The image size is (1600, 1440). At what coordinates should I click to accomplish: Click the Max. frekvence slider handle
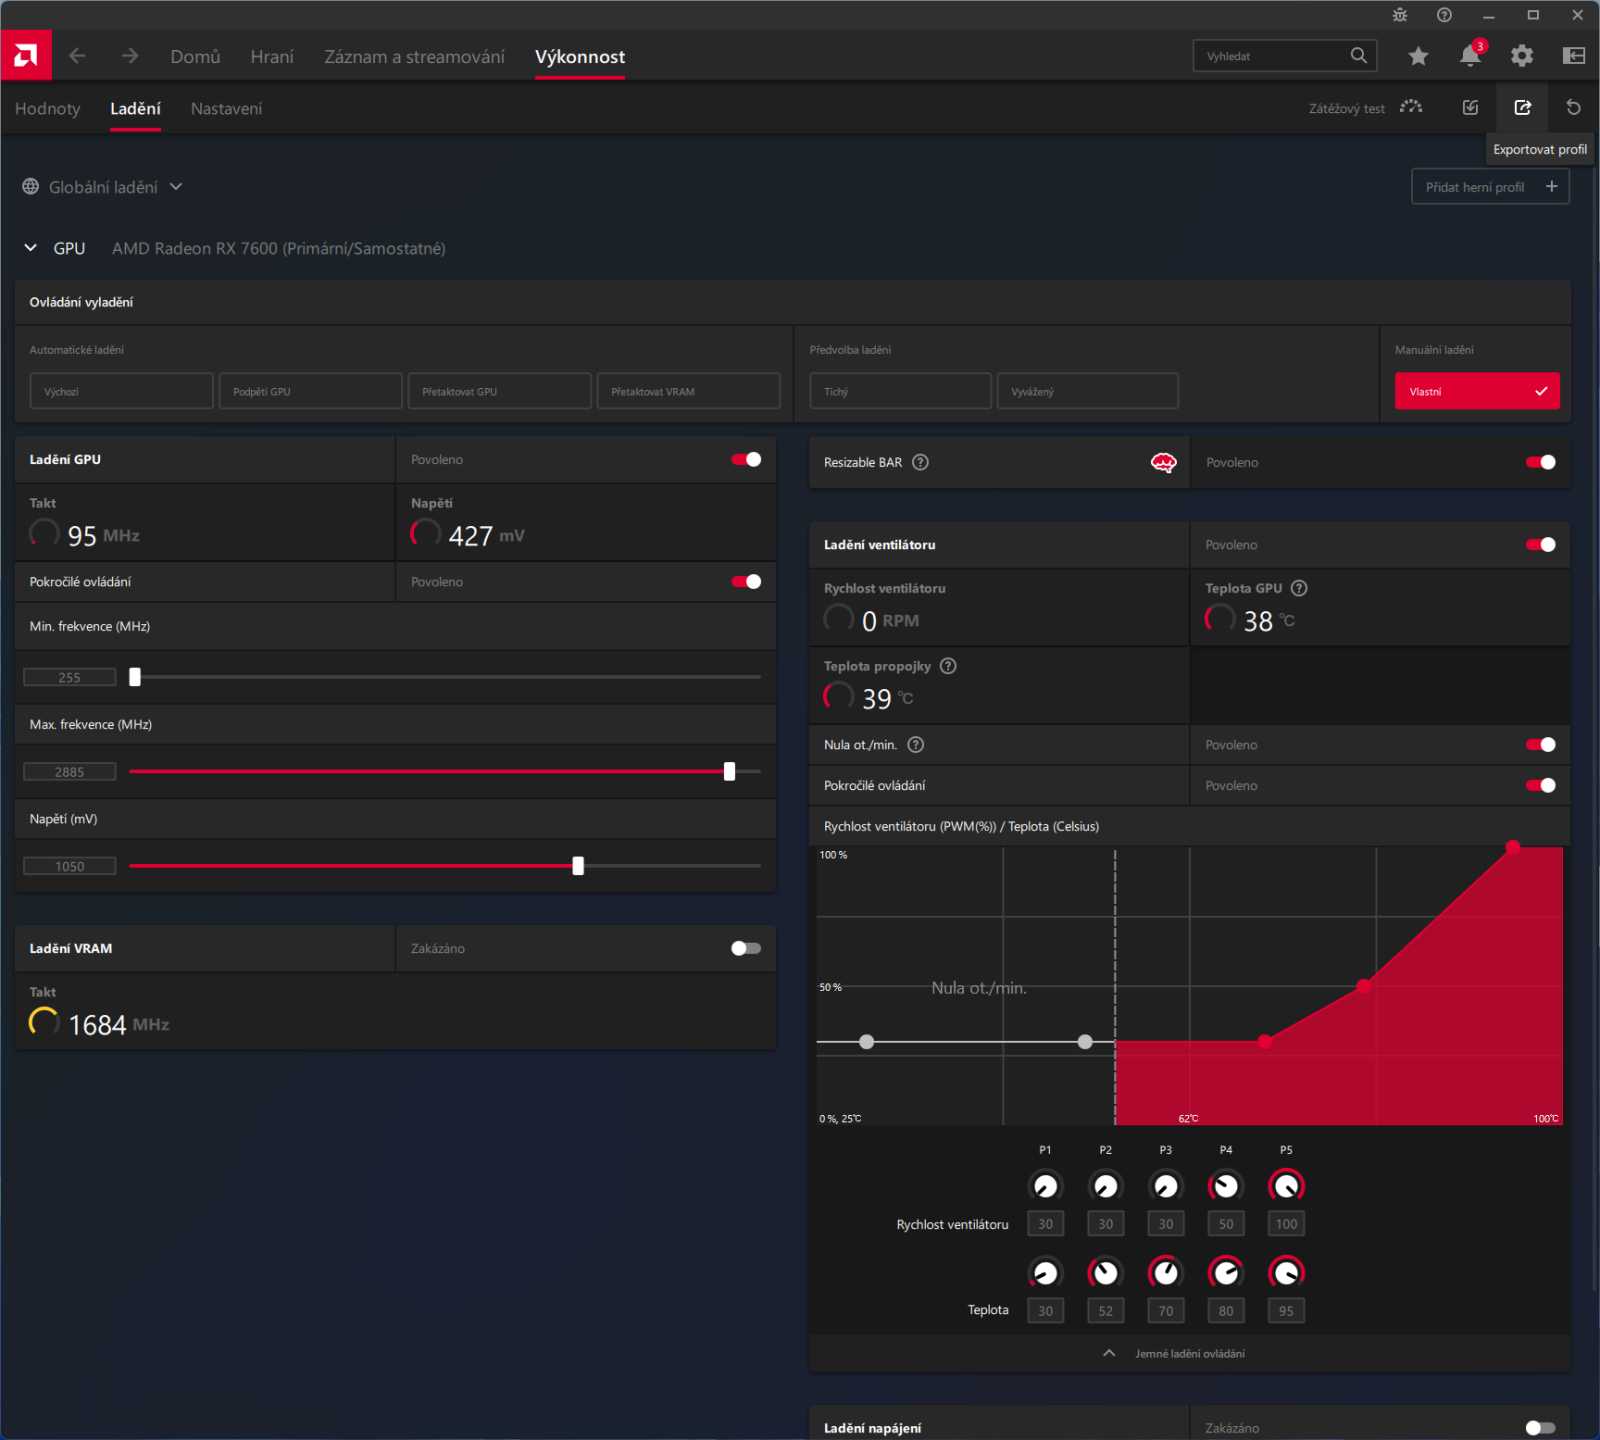[729, 771]
